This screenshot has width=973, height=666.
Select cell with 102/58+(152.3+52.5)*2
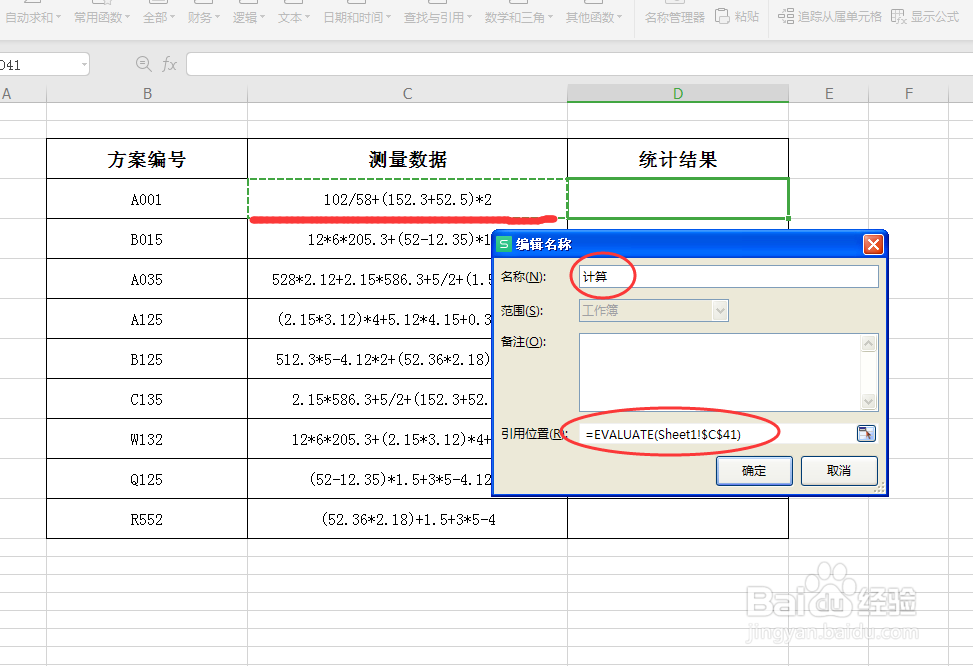click(407, 199)
